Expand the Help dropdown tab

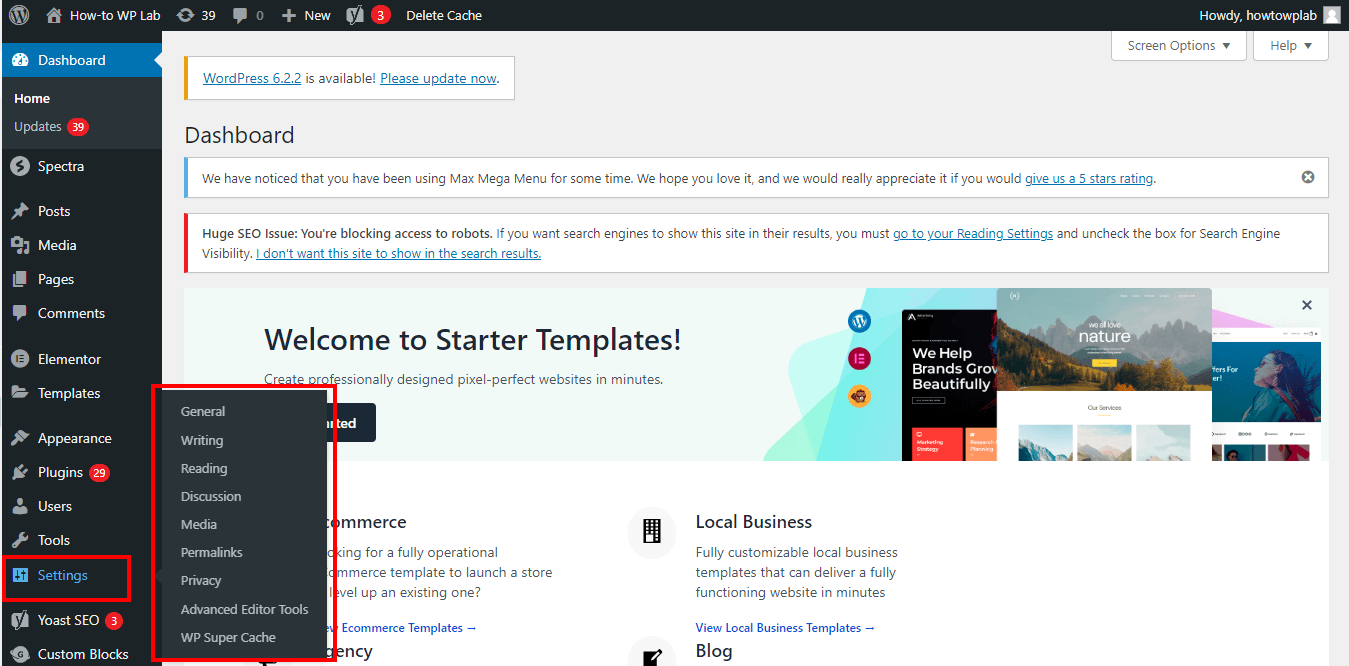(1290, 46)
